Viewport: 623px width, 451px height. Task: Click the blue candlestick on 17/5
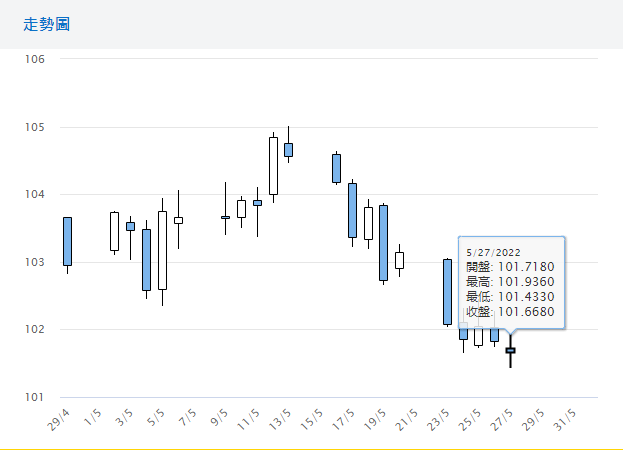point(352,210)
